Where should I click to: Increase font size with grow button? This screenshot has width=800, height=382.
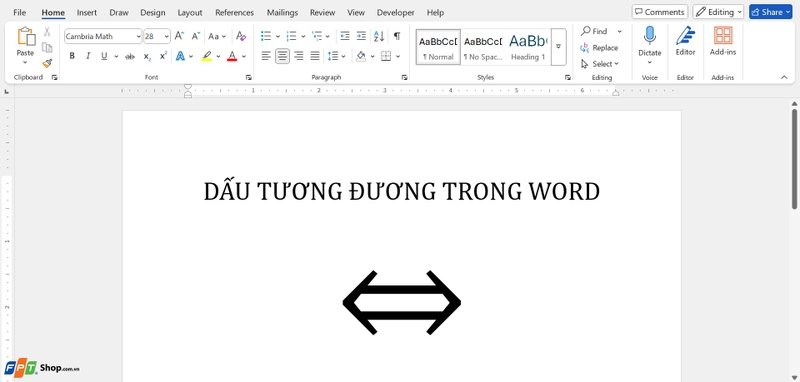[x=179, y=36]
